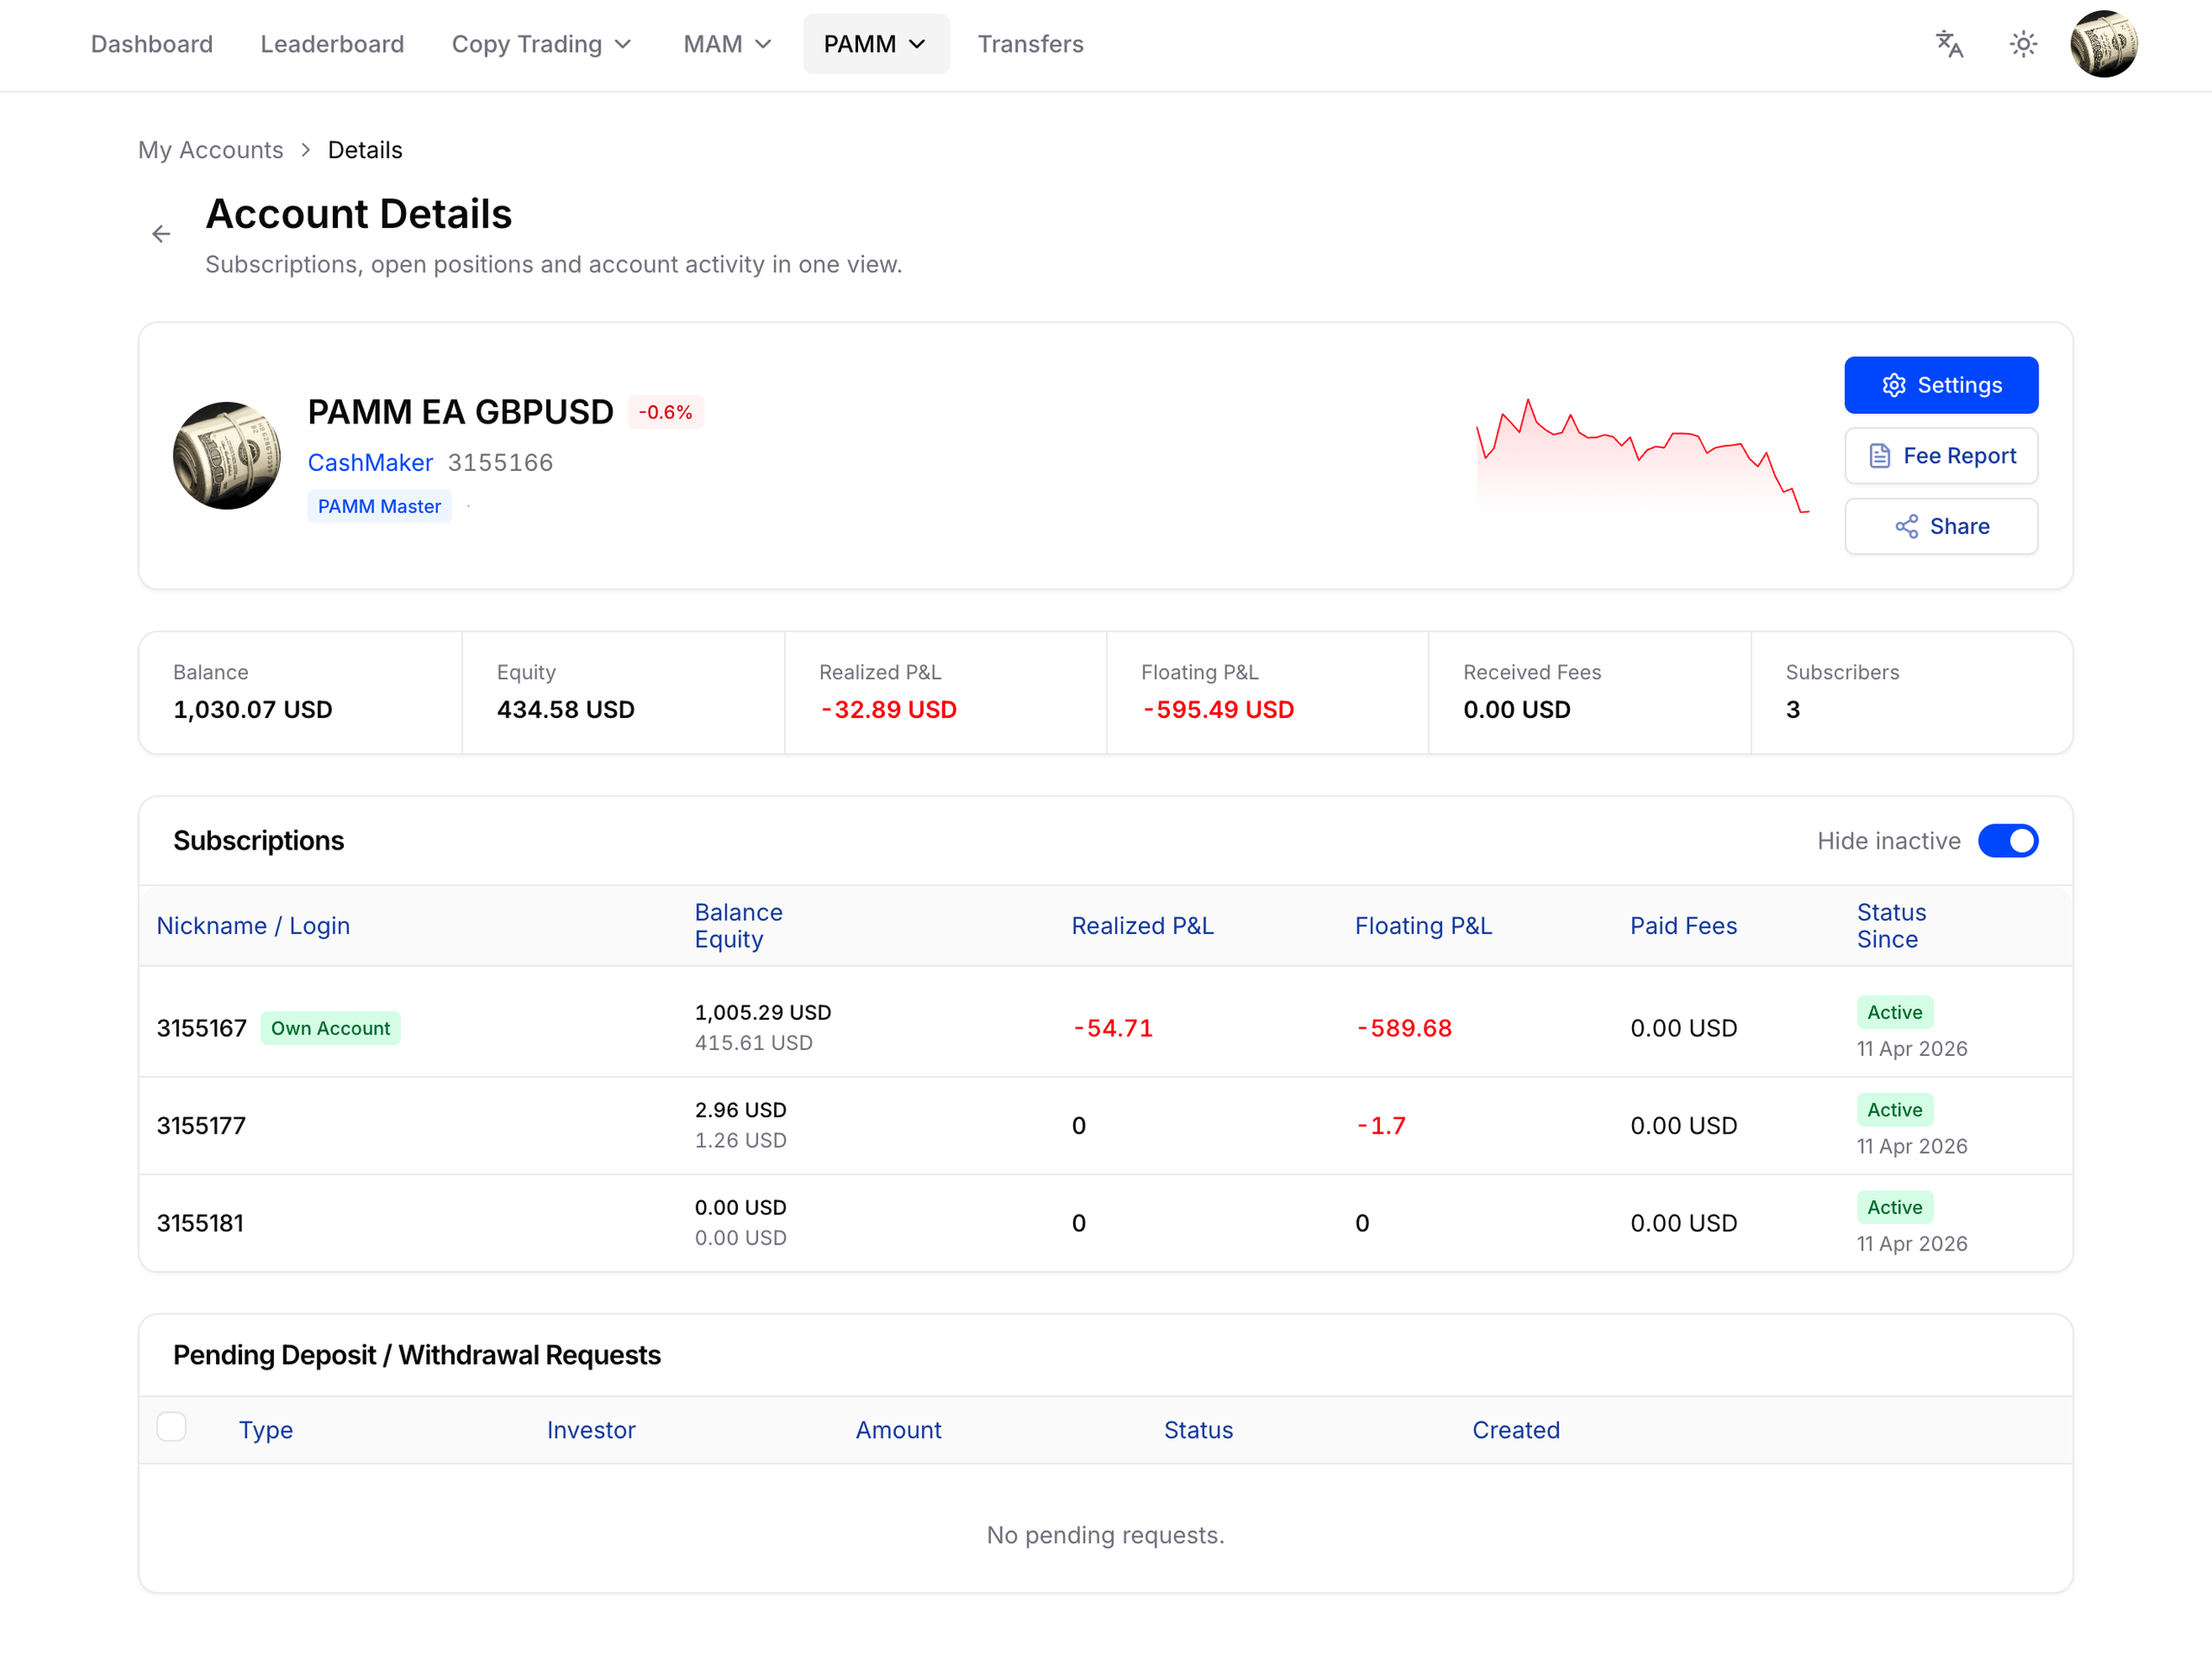Sort pending requests by Status
Screen dimensions: 2212x1673
(x=1198, y=1430)
